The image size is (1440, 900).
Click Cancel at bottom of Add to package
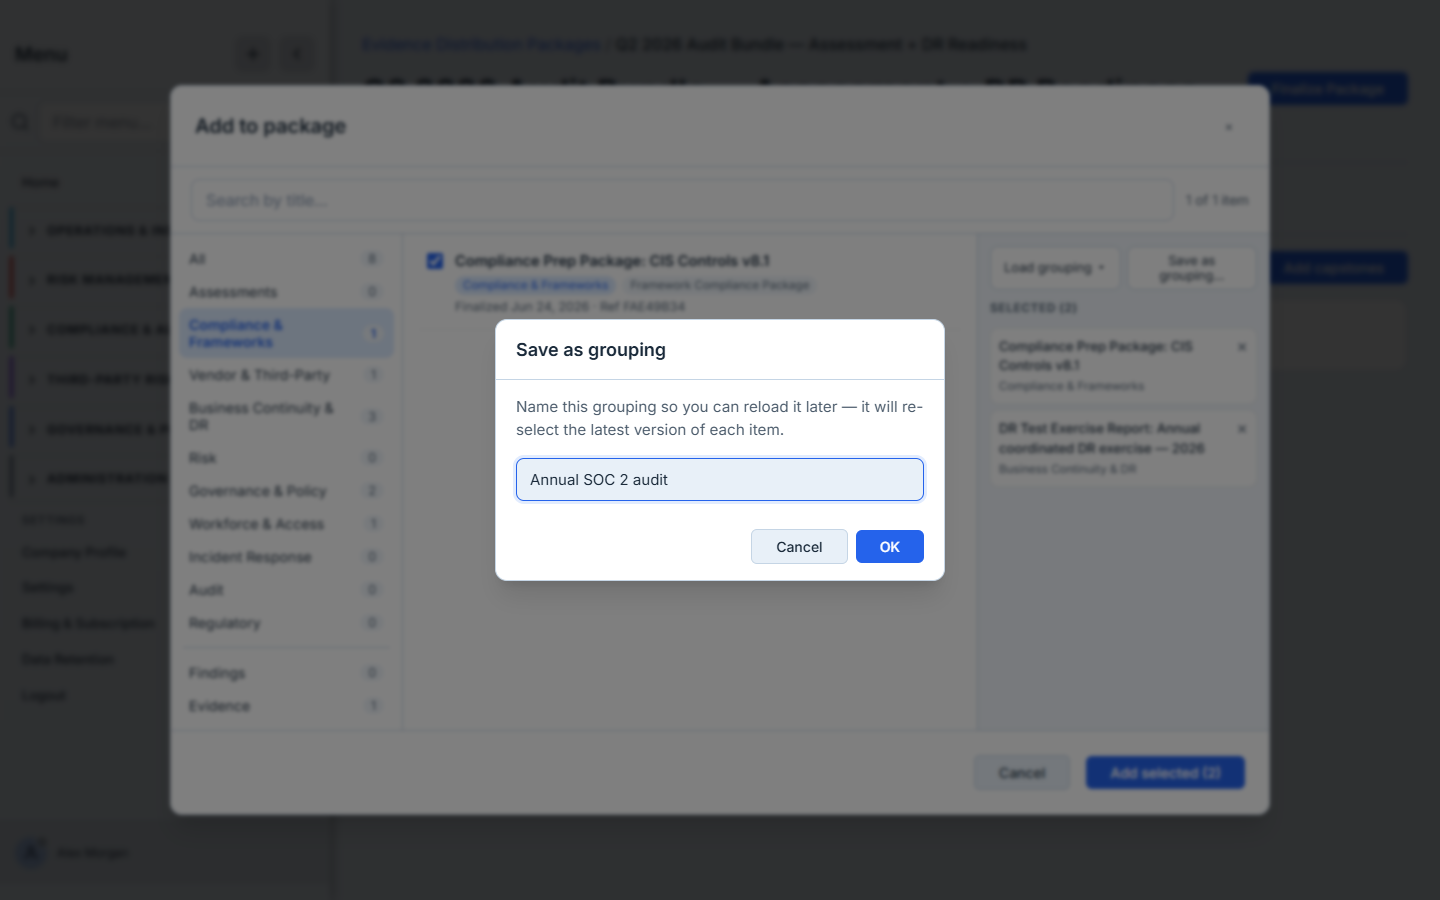(x=1022, y=773)
